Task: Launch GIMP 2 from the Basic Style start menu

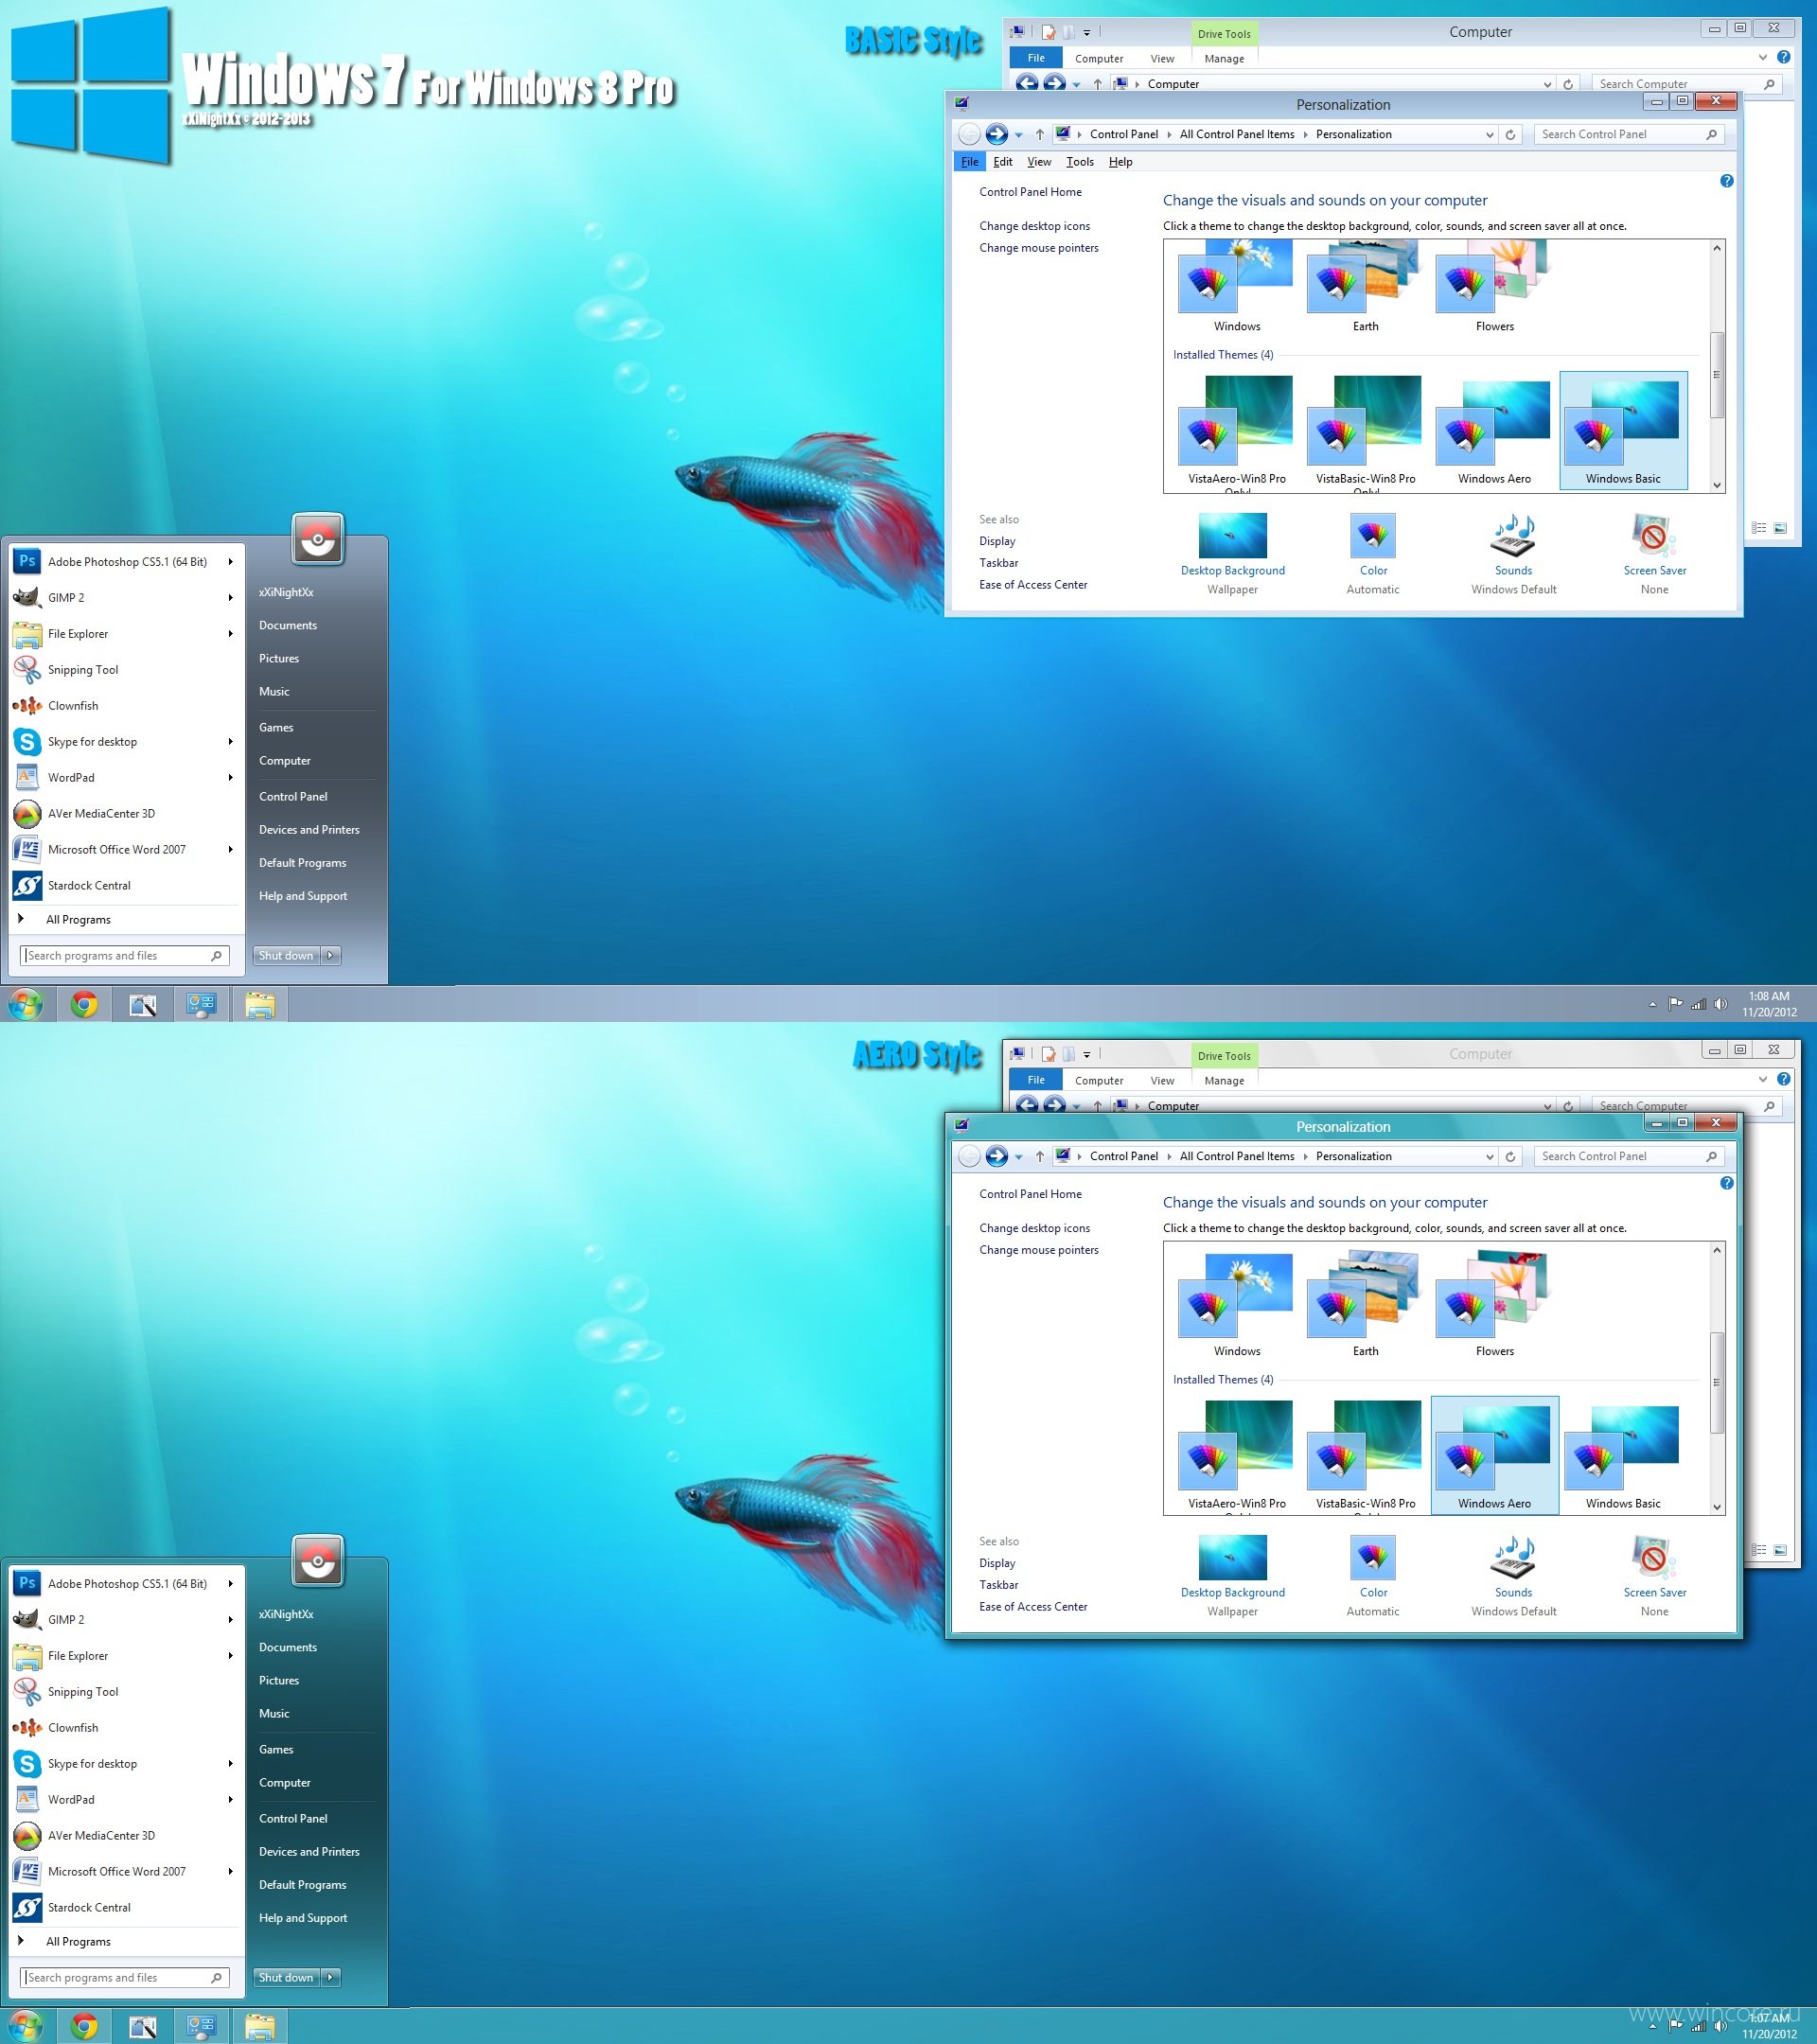Action: pyautogui.click(x=125, y=598)
